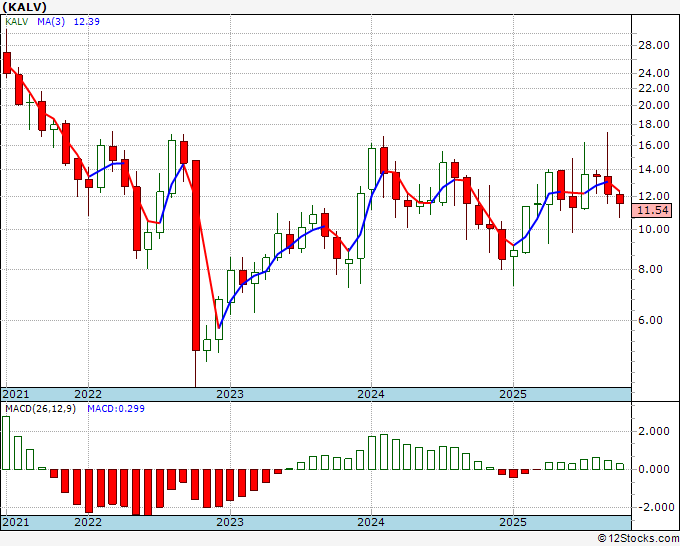Click 2025 on the MACD panel timeline
680x546 pixels.
[x=513, y=522]
